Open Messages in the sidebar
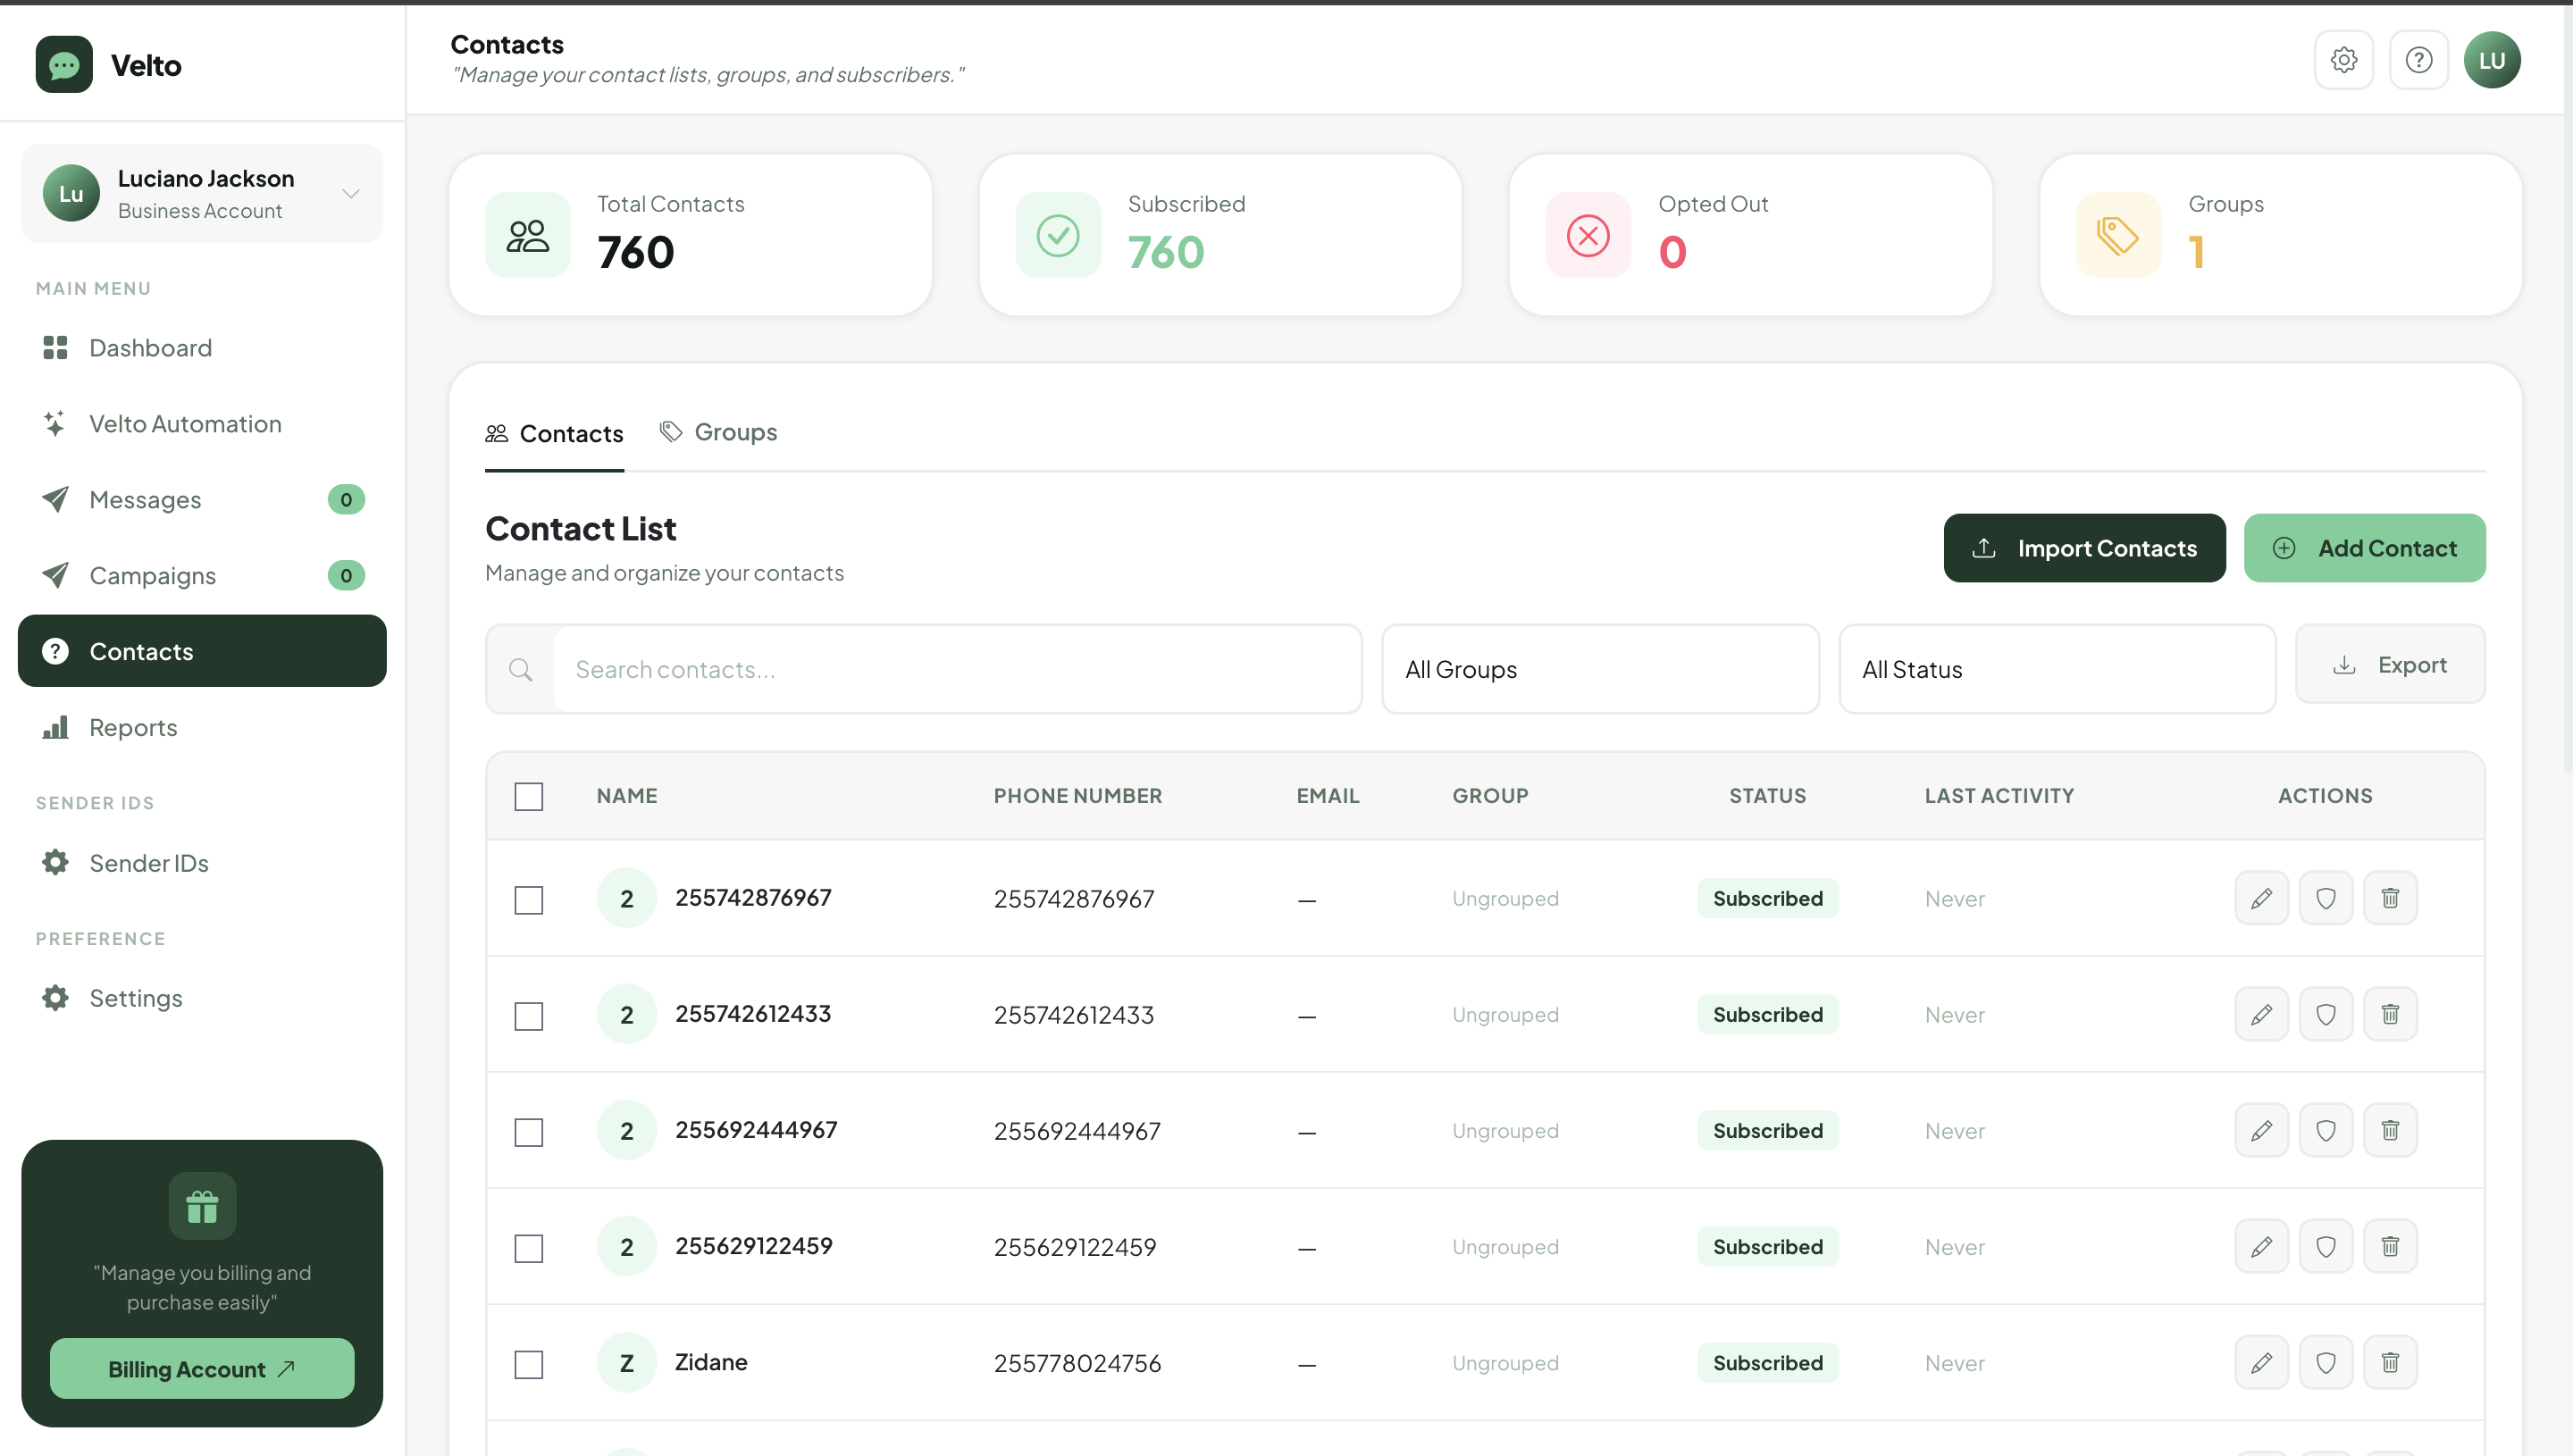The image size is (2573, 1456). 202,500
